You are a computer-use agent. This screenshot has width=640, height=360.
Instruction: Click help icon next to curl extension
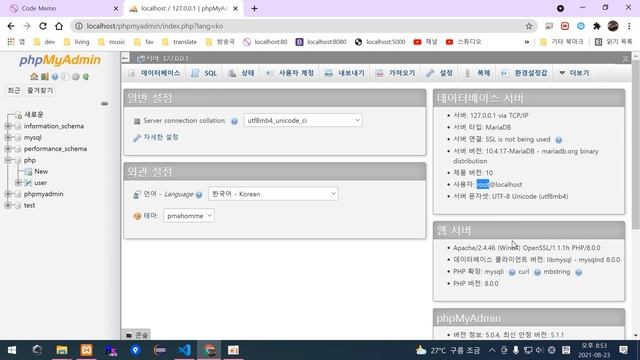[537, 272]
